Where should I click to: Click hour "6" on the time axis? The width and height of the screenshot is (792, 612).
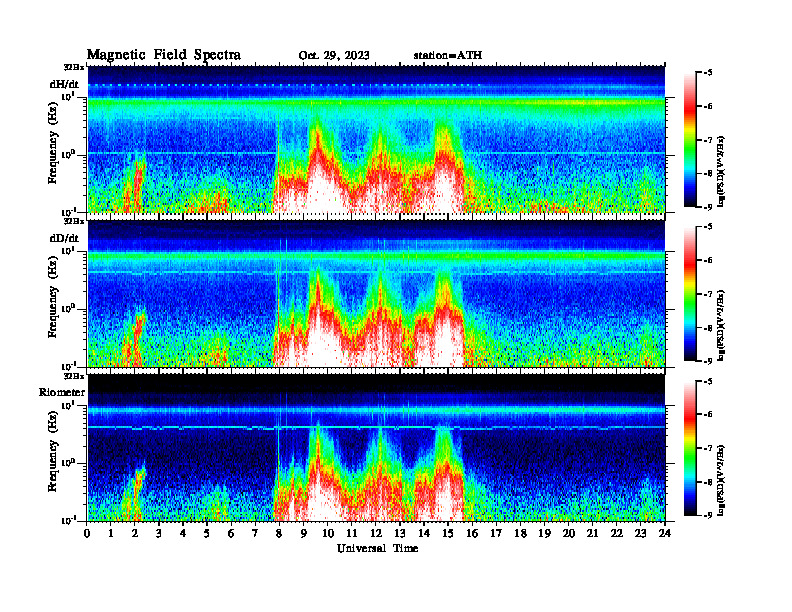(231, 533)
